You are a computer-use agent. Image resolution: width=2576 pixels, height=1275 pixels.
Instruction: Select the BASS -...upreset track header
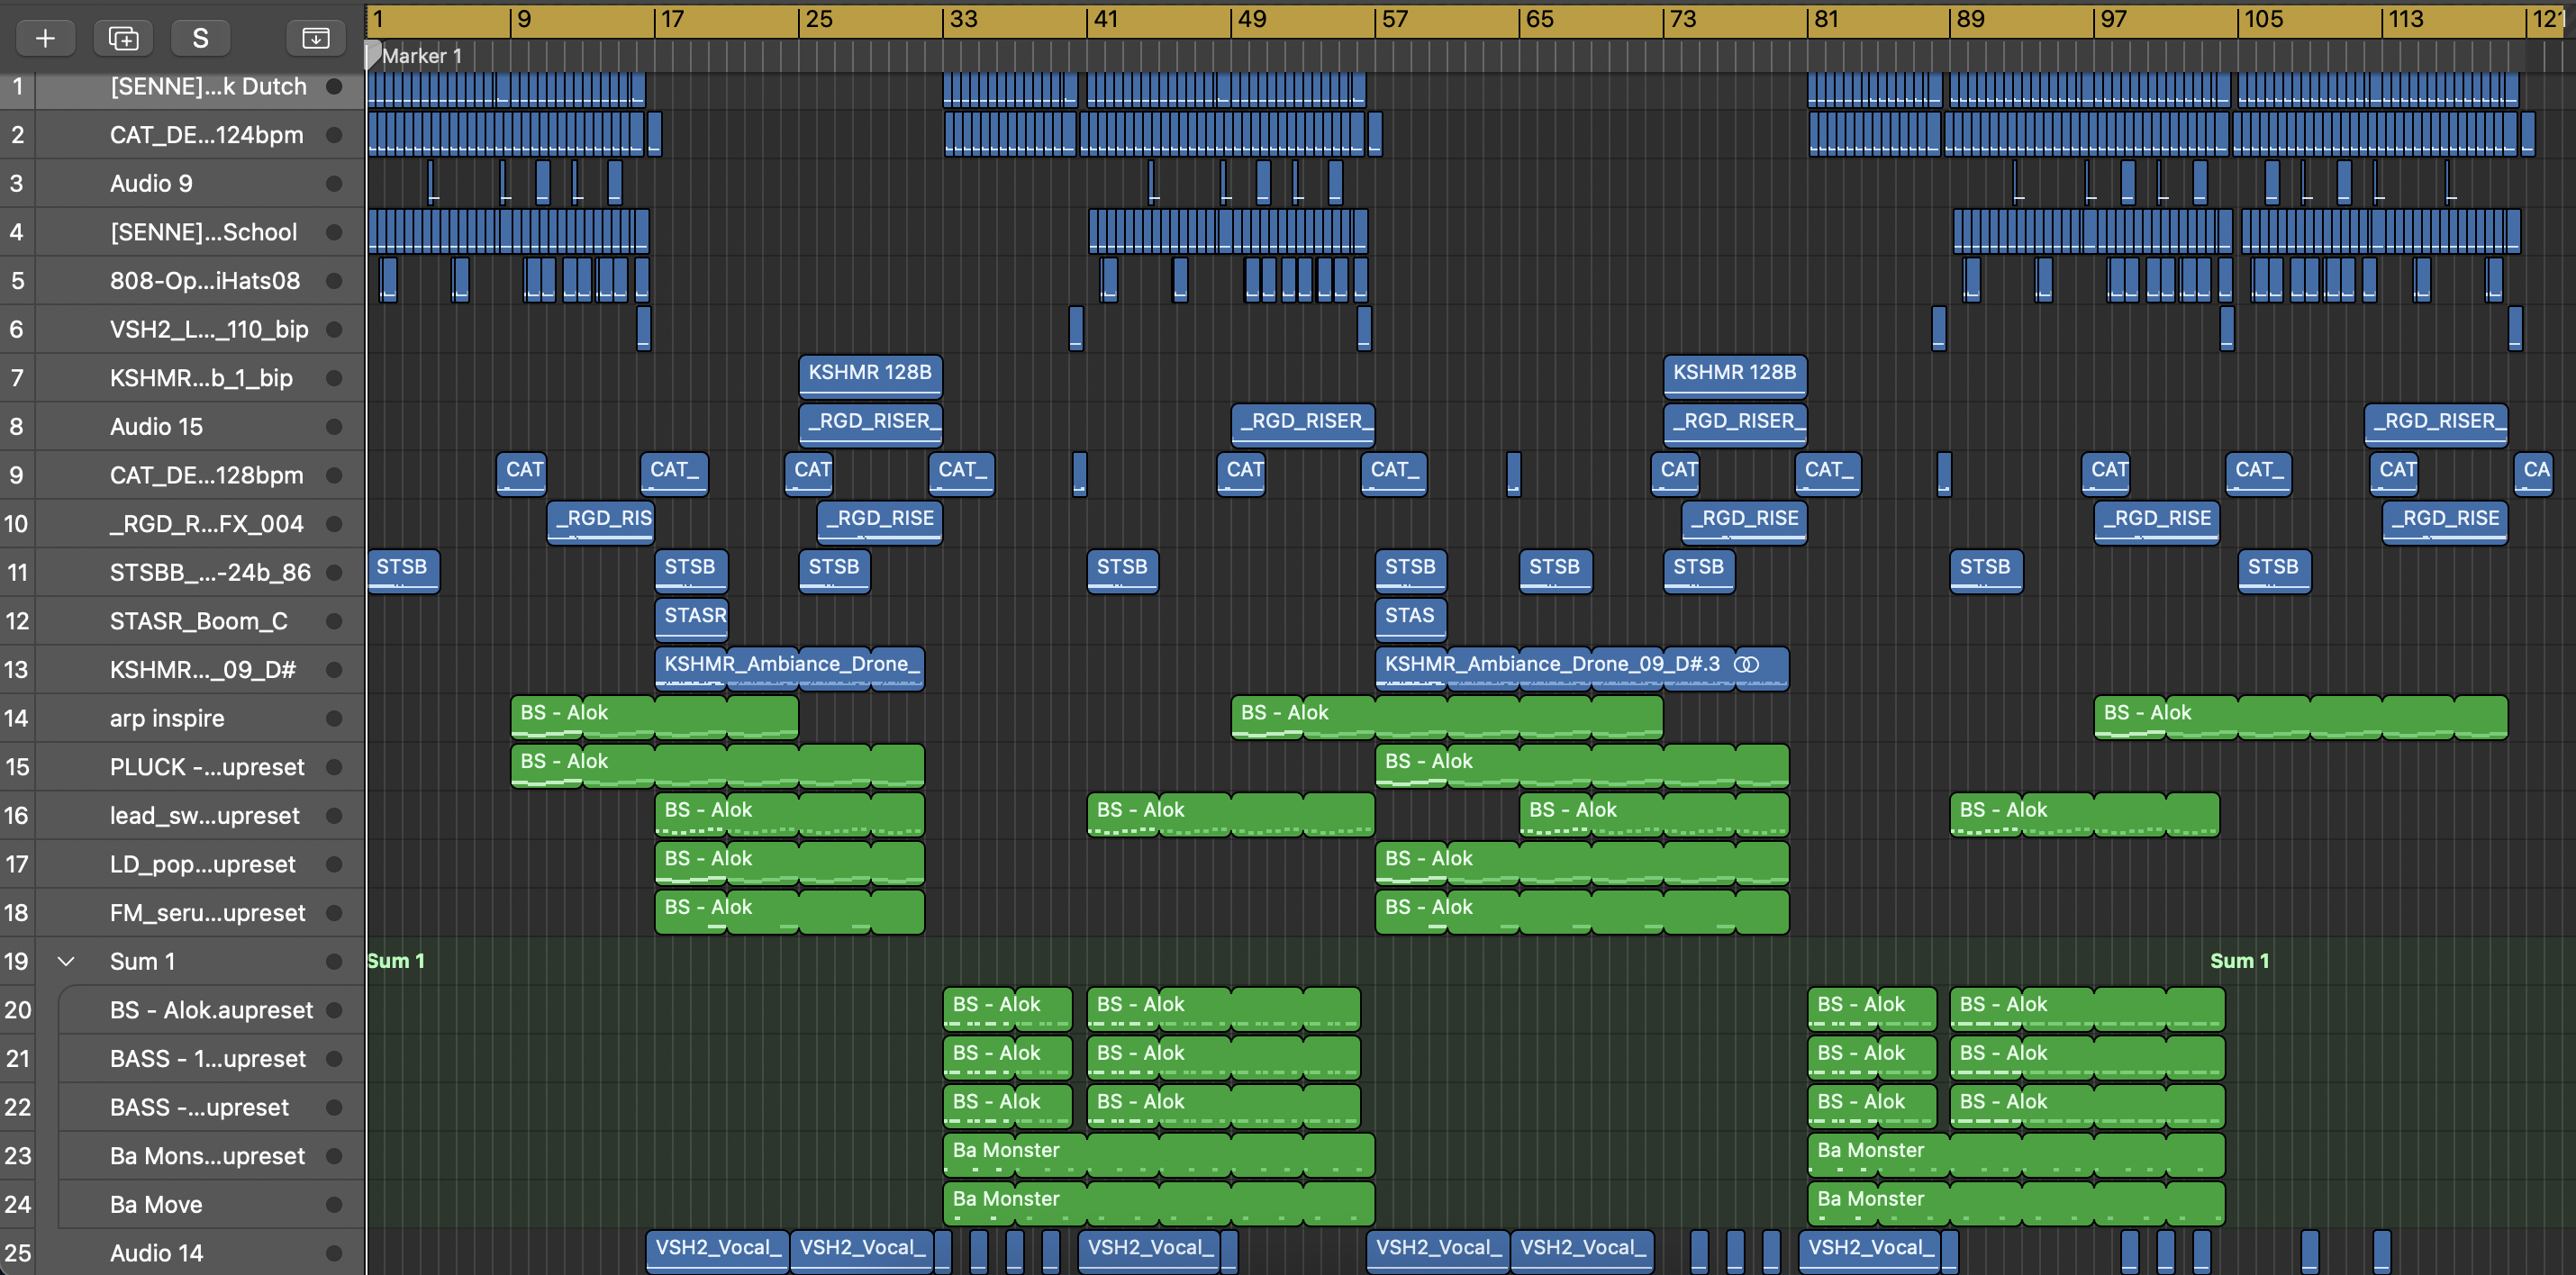[182, 1107]
